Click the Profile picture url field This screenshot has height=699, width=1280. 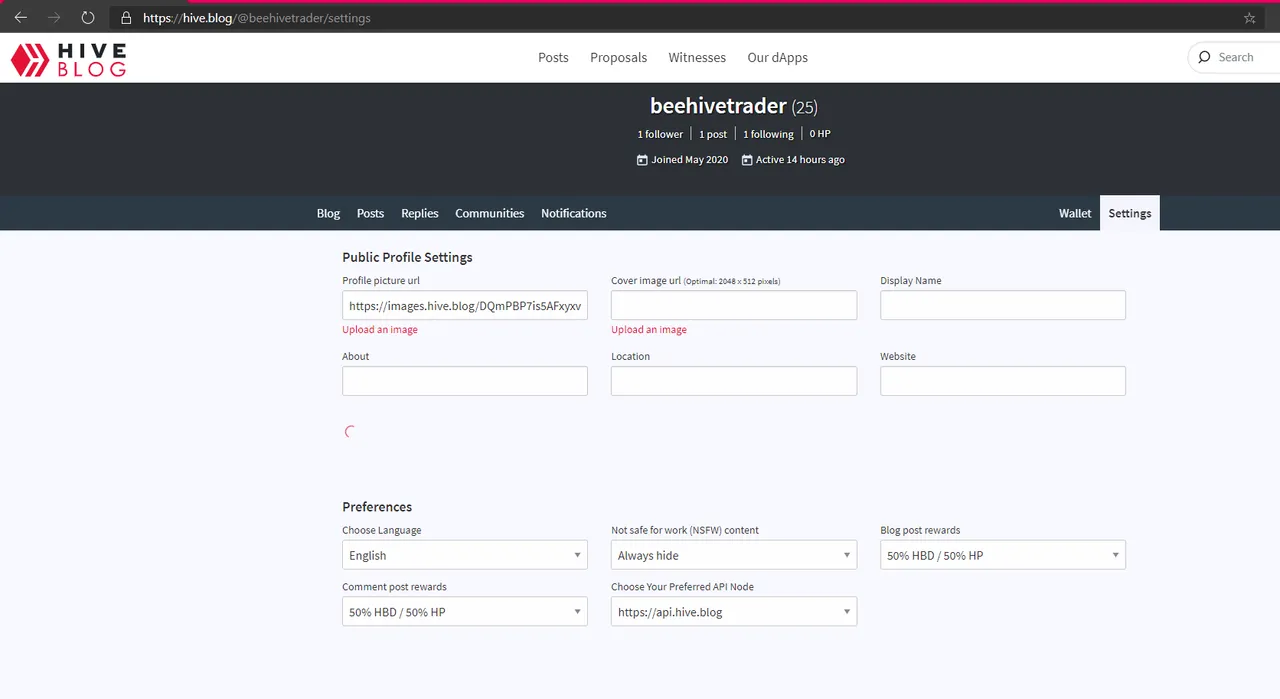click(465, 306)
